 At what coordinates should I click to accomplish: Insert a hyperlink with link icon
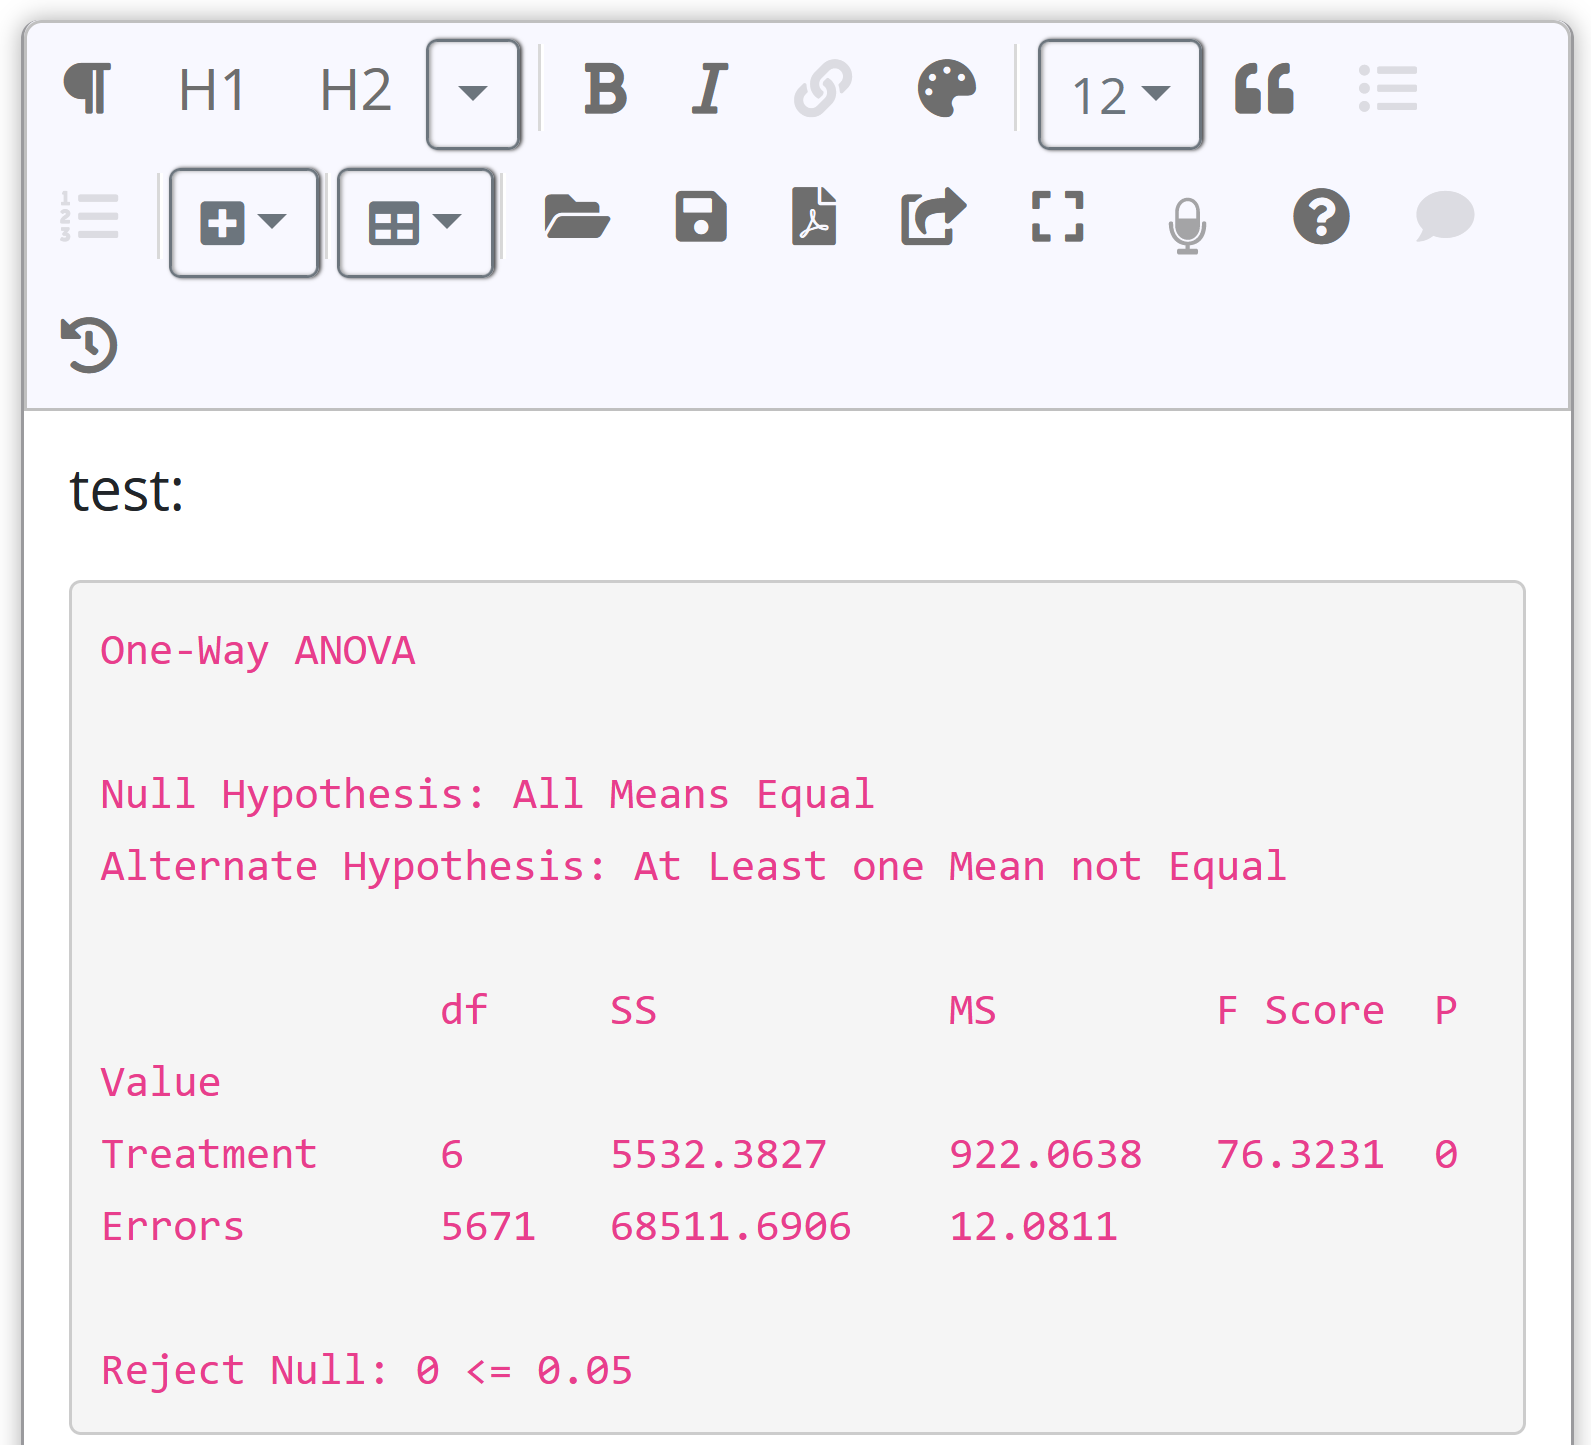(x=823, y=89)
